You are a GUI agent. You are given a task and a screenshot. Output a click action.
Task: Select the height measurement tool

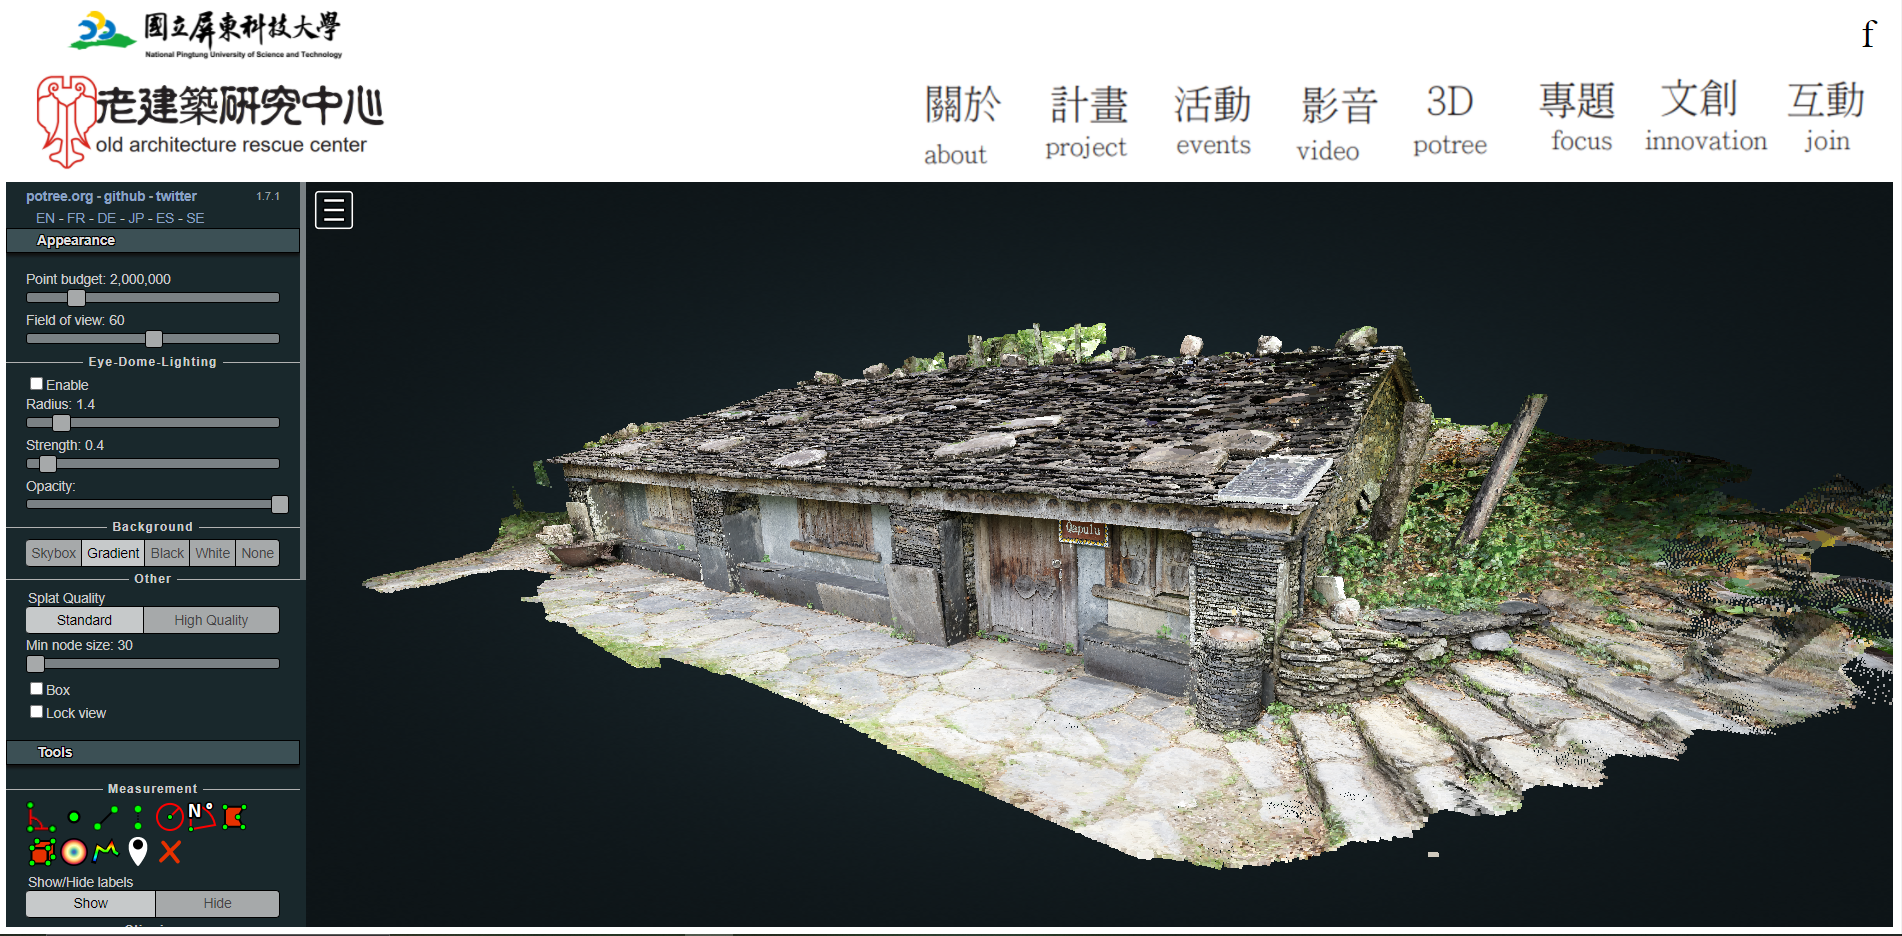tap(138, 818)
